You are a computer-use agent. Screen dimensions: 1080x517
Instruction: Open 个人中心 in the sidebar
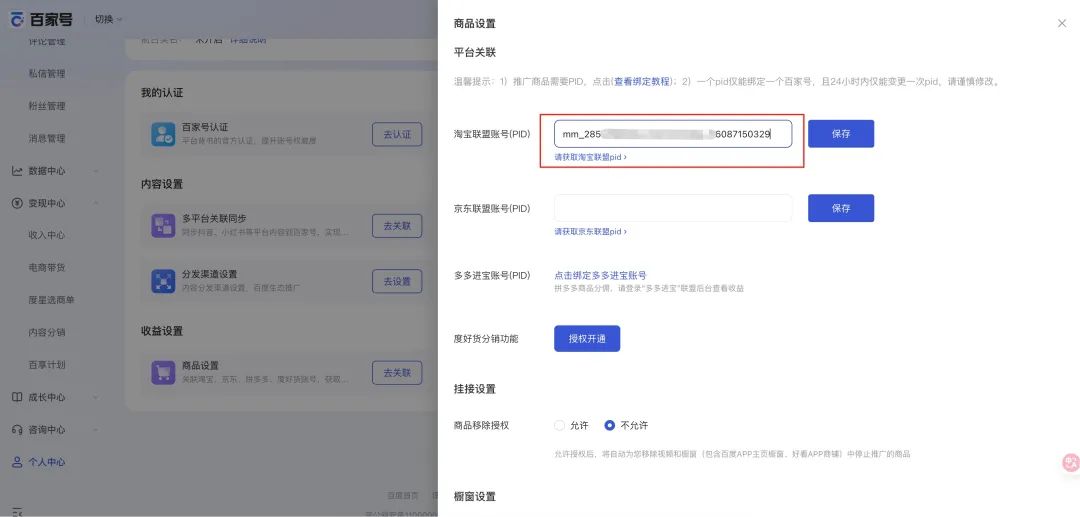pyautogui.click(x=47, y=462)
